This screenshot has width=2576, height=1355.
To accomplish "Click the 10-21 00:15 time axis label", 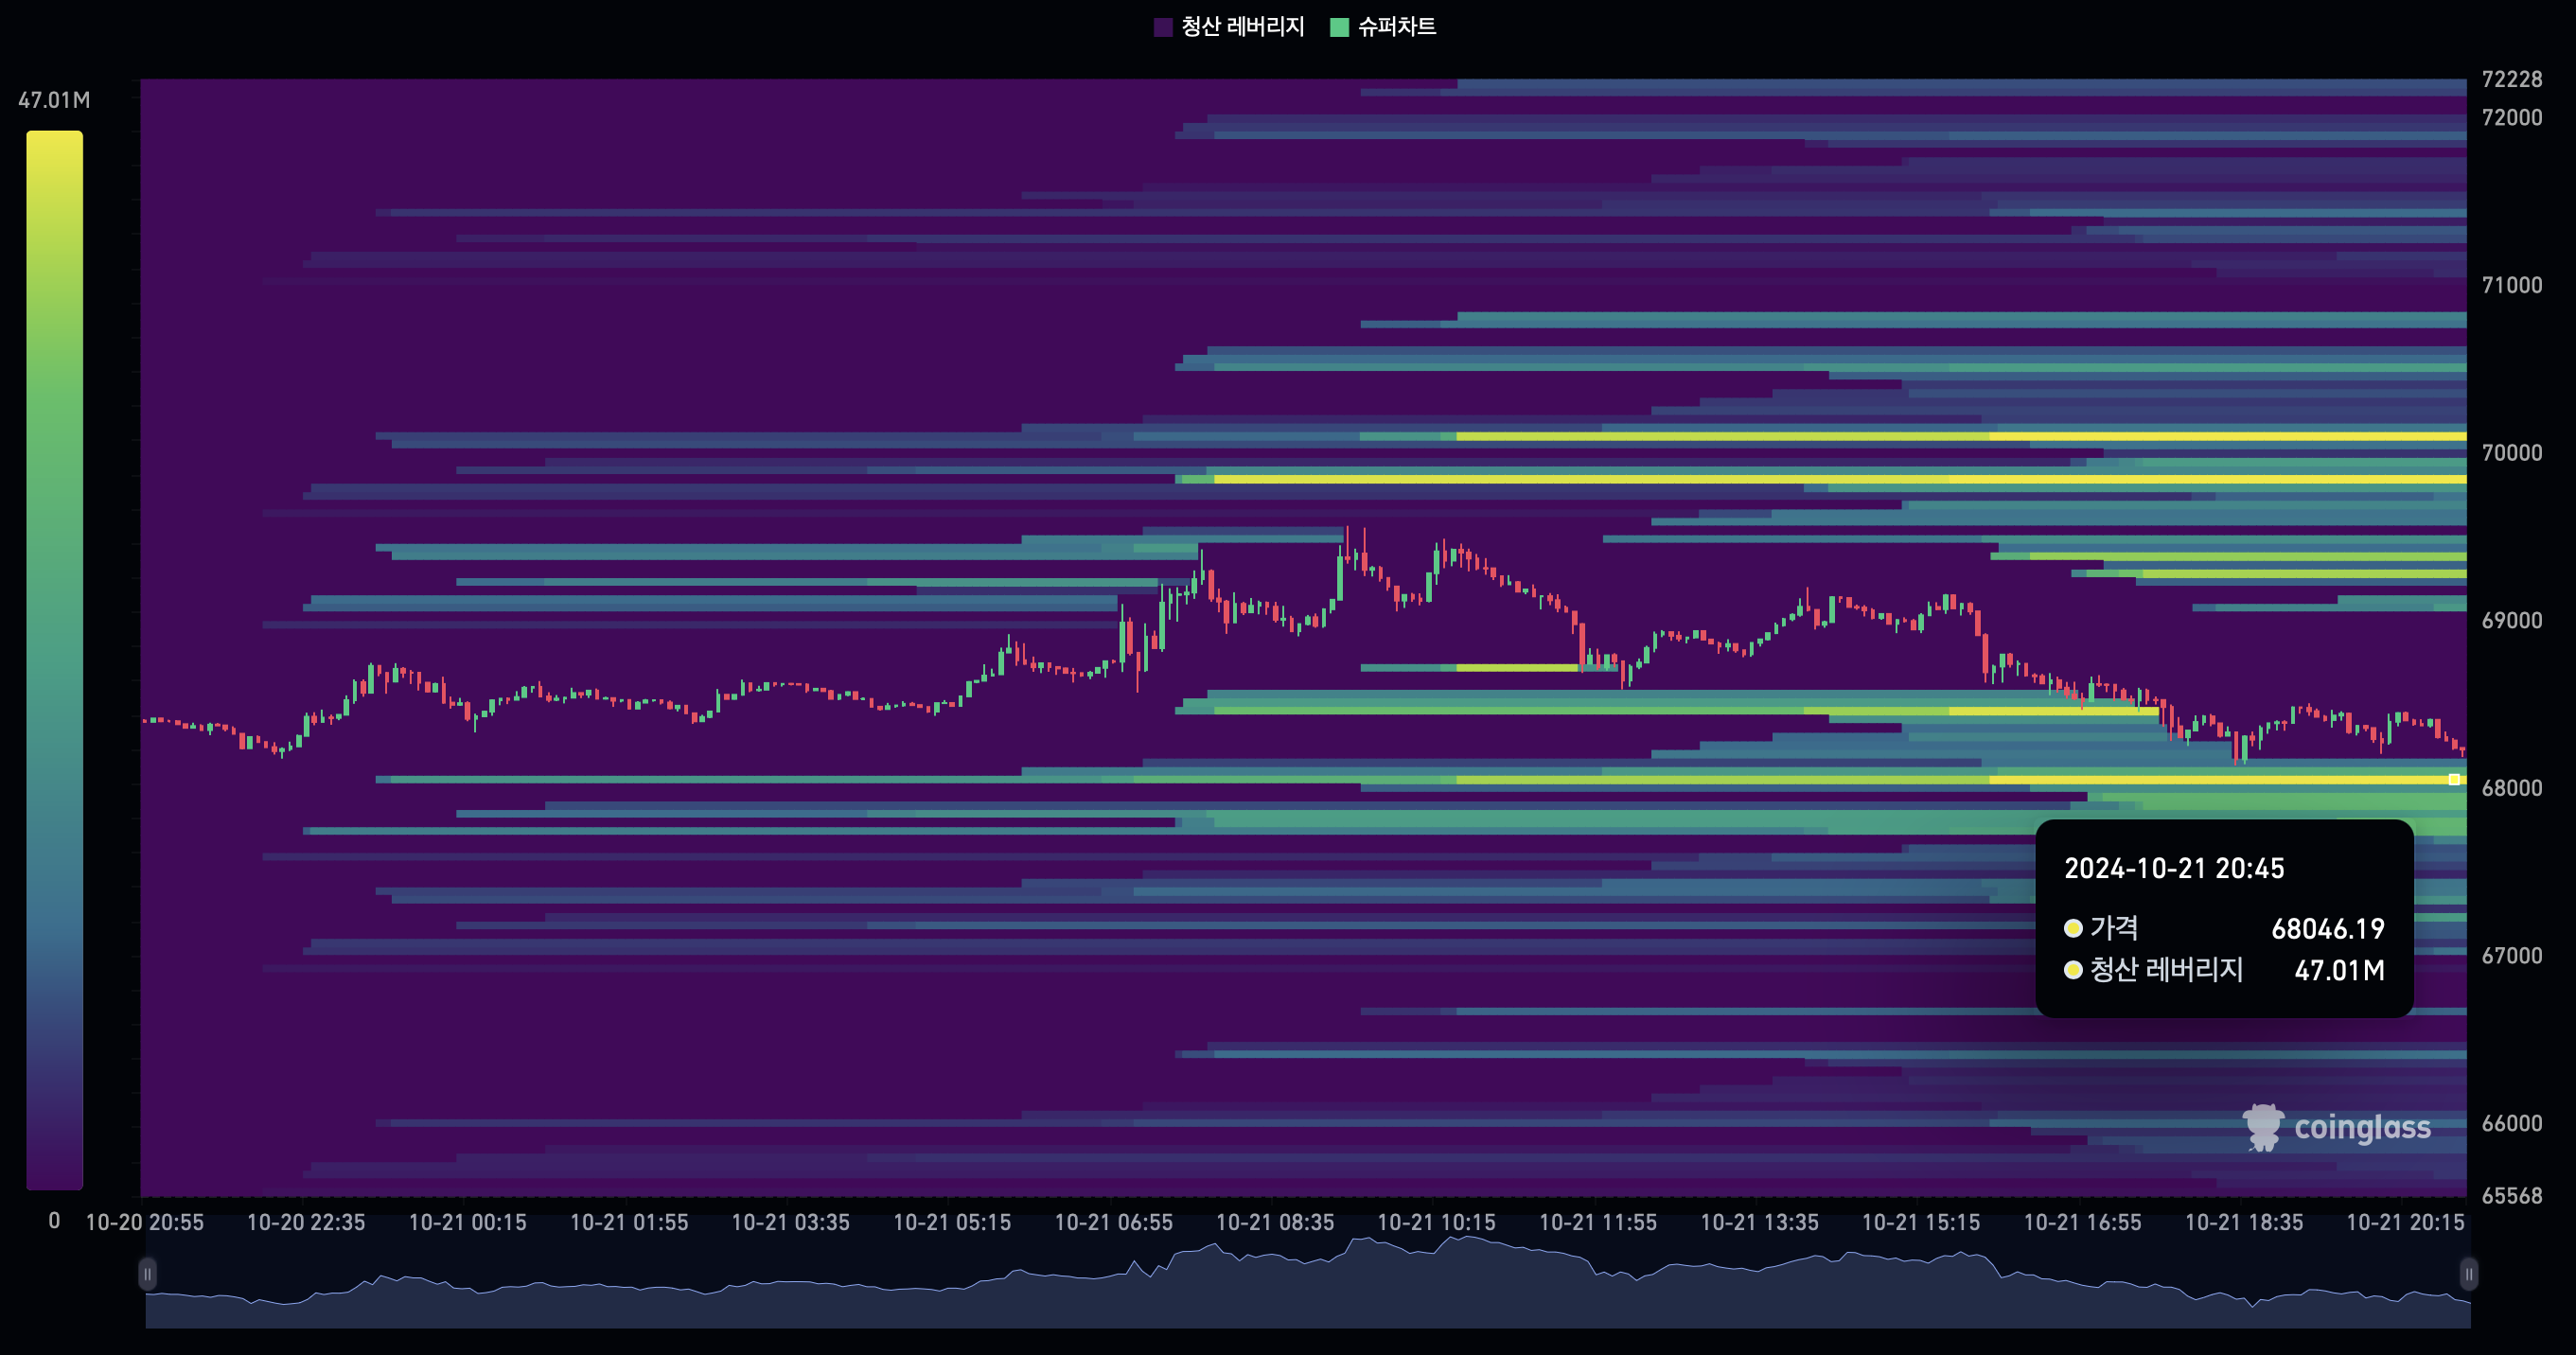I will [467, 1222].
